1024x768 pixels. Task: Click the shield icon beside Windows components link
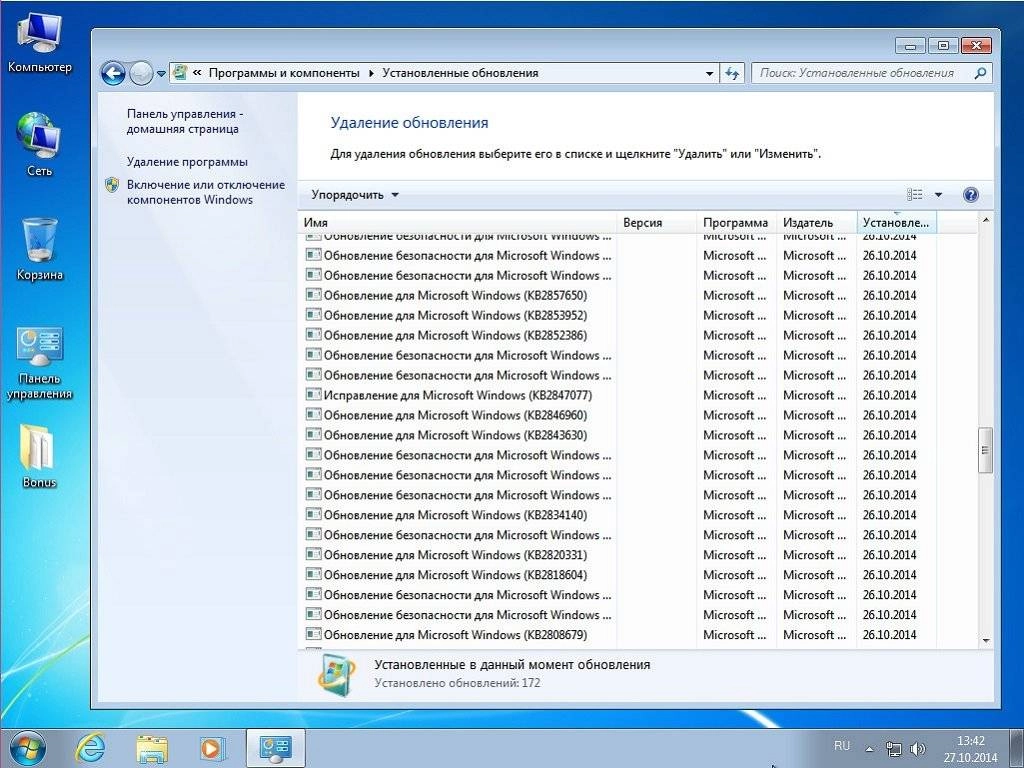(112, 185)
